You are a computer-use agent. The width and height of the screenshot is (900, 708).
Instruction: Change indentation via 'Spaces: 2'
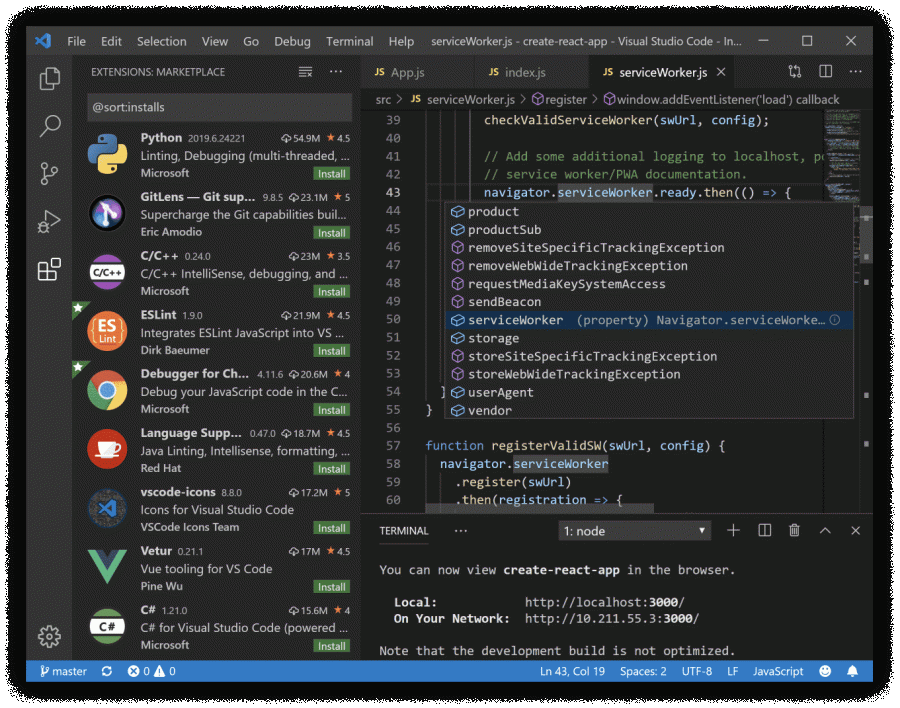tap(643, 671)
